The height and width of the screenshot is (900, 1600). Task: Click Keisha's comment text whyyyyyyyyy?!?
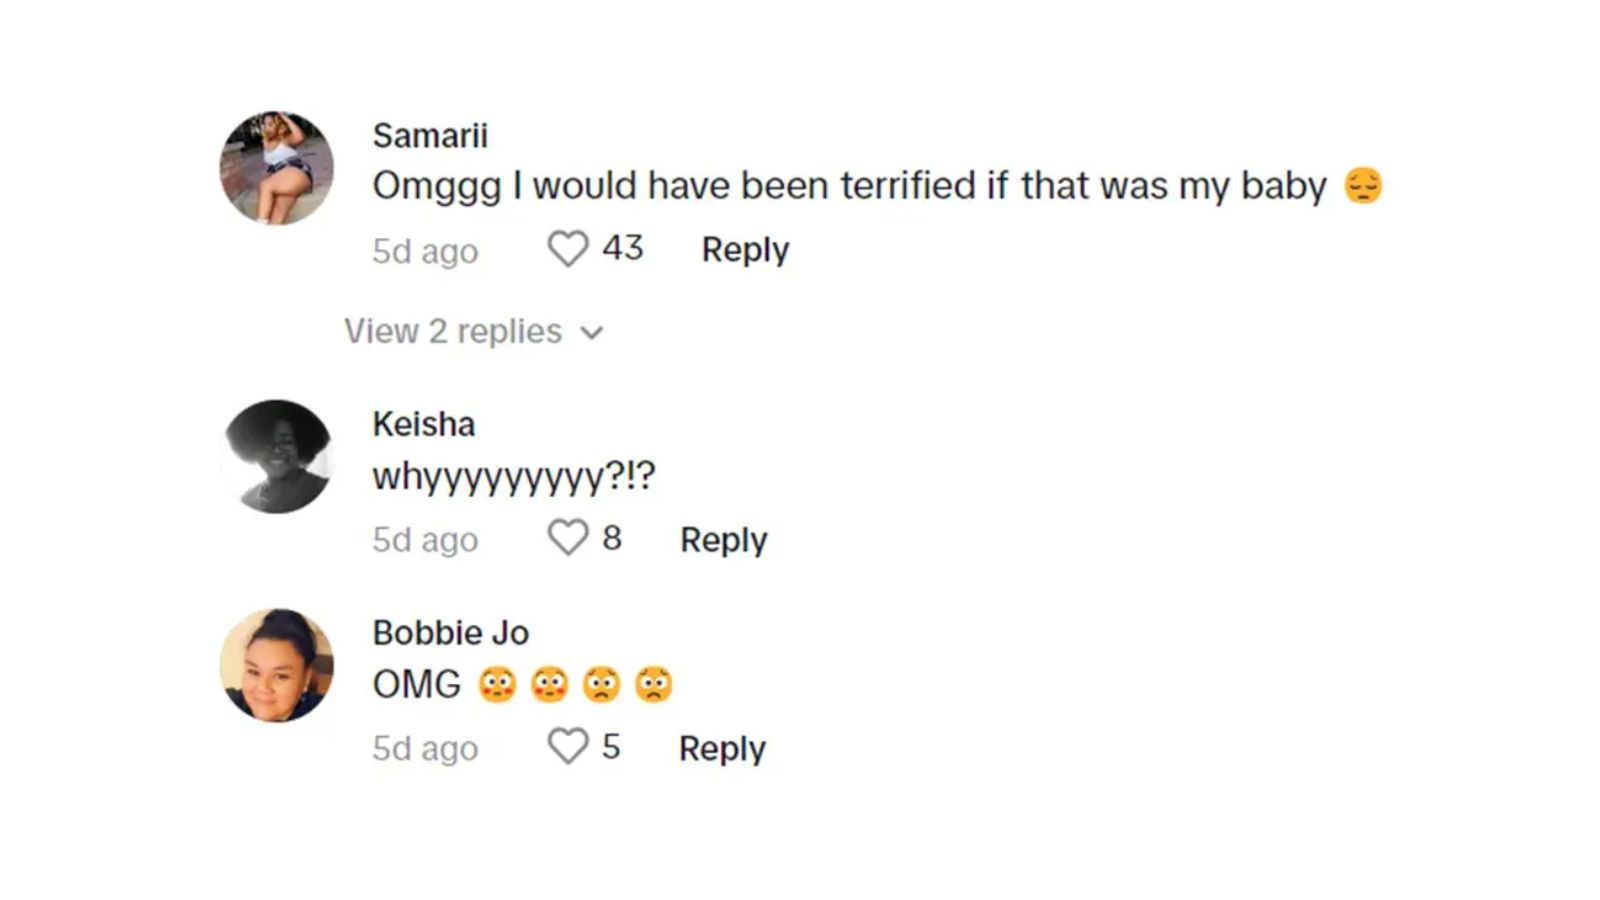[514, 476]
